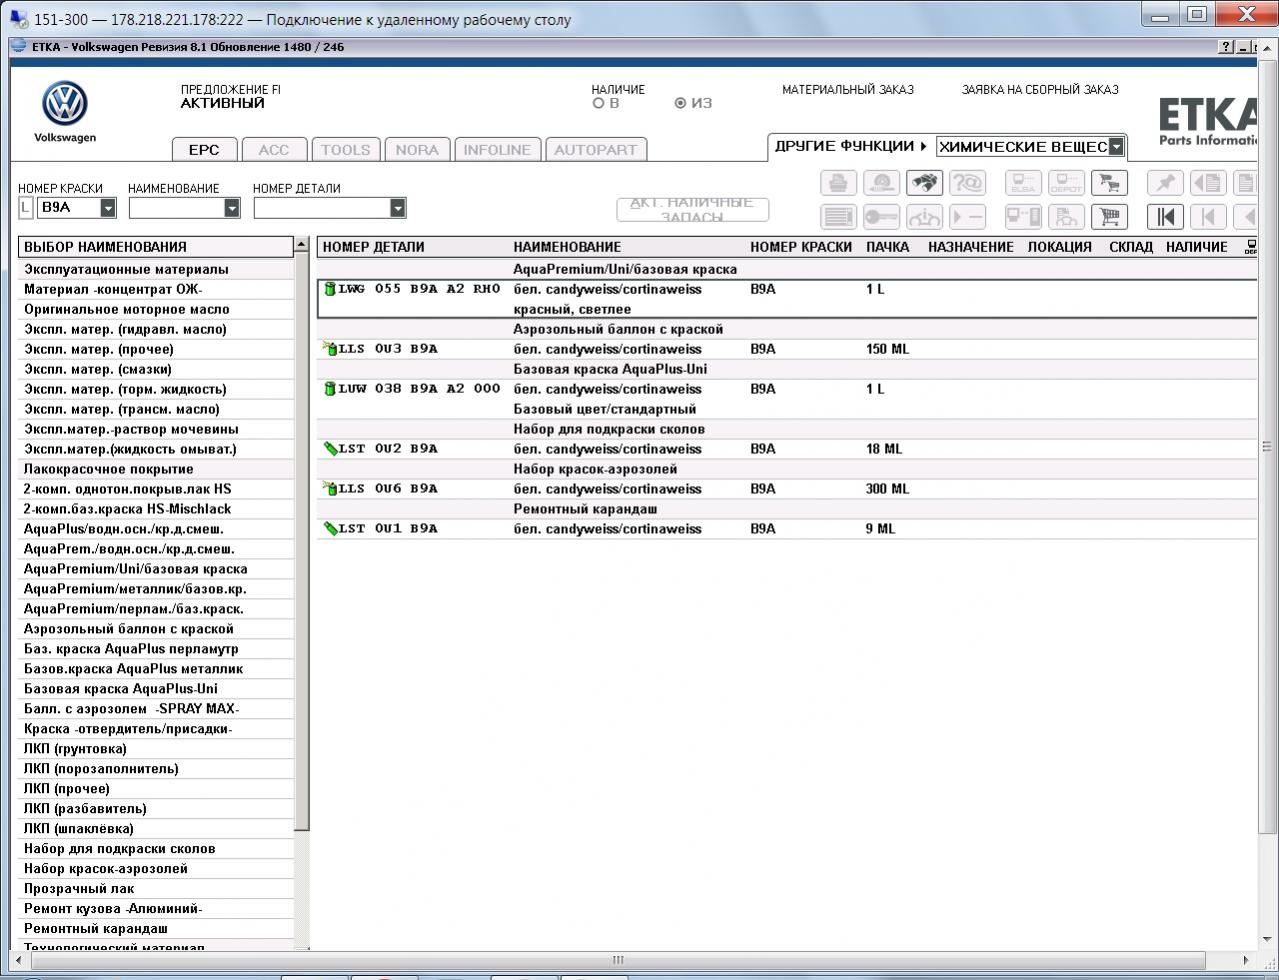Click the question-at email inquiry icon
This screenshot has height=980, width=1279.
click(x=967, y=183)
